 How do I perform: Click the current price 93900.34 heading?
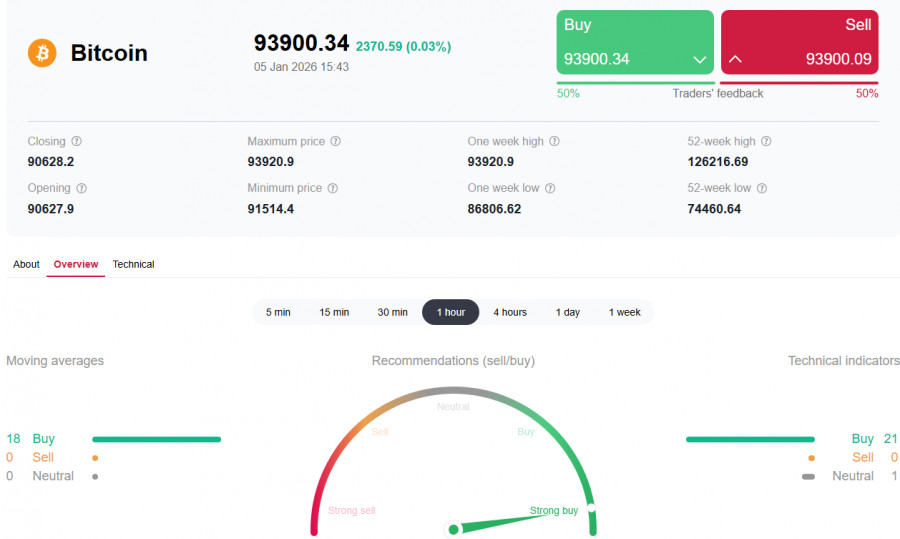coord(301,43)
